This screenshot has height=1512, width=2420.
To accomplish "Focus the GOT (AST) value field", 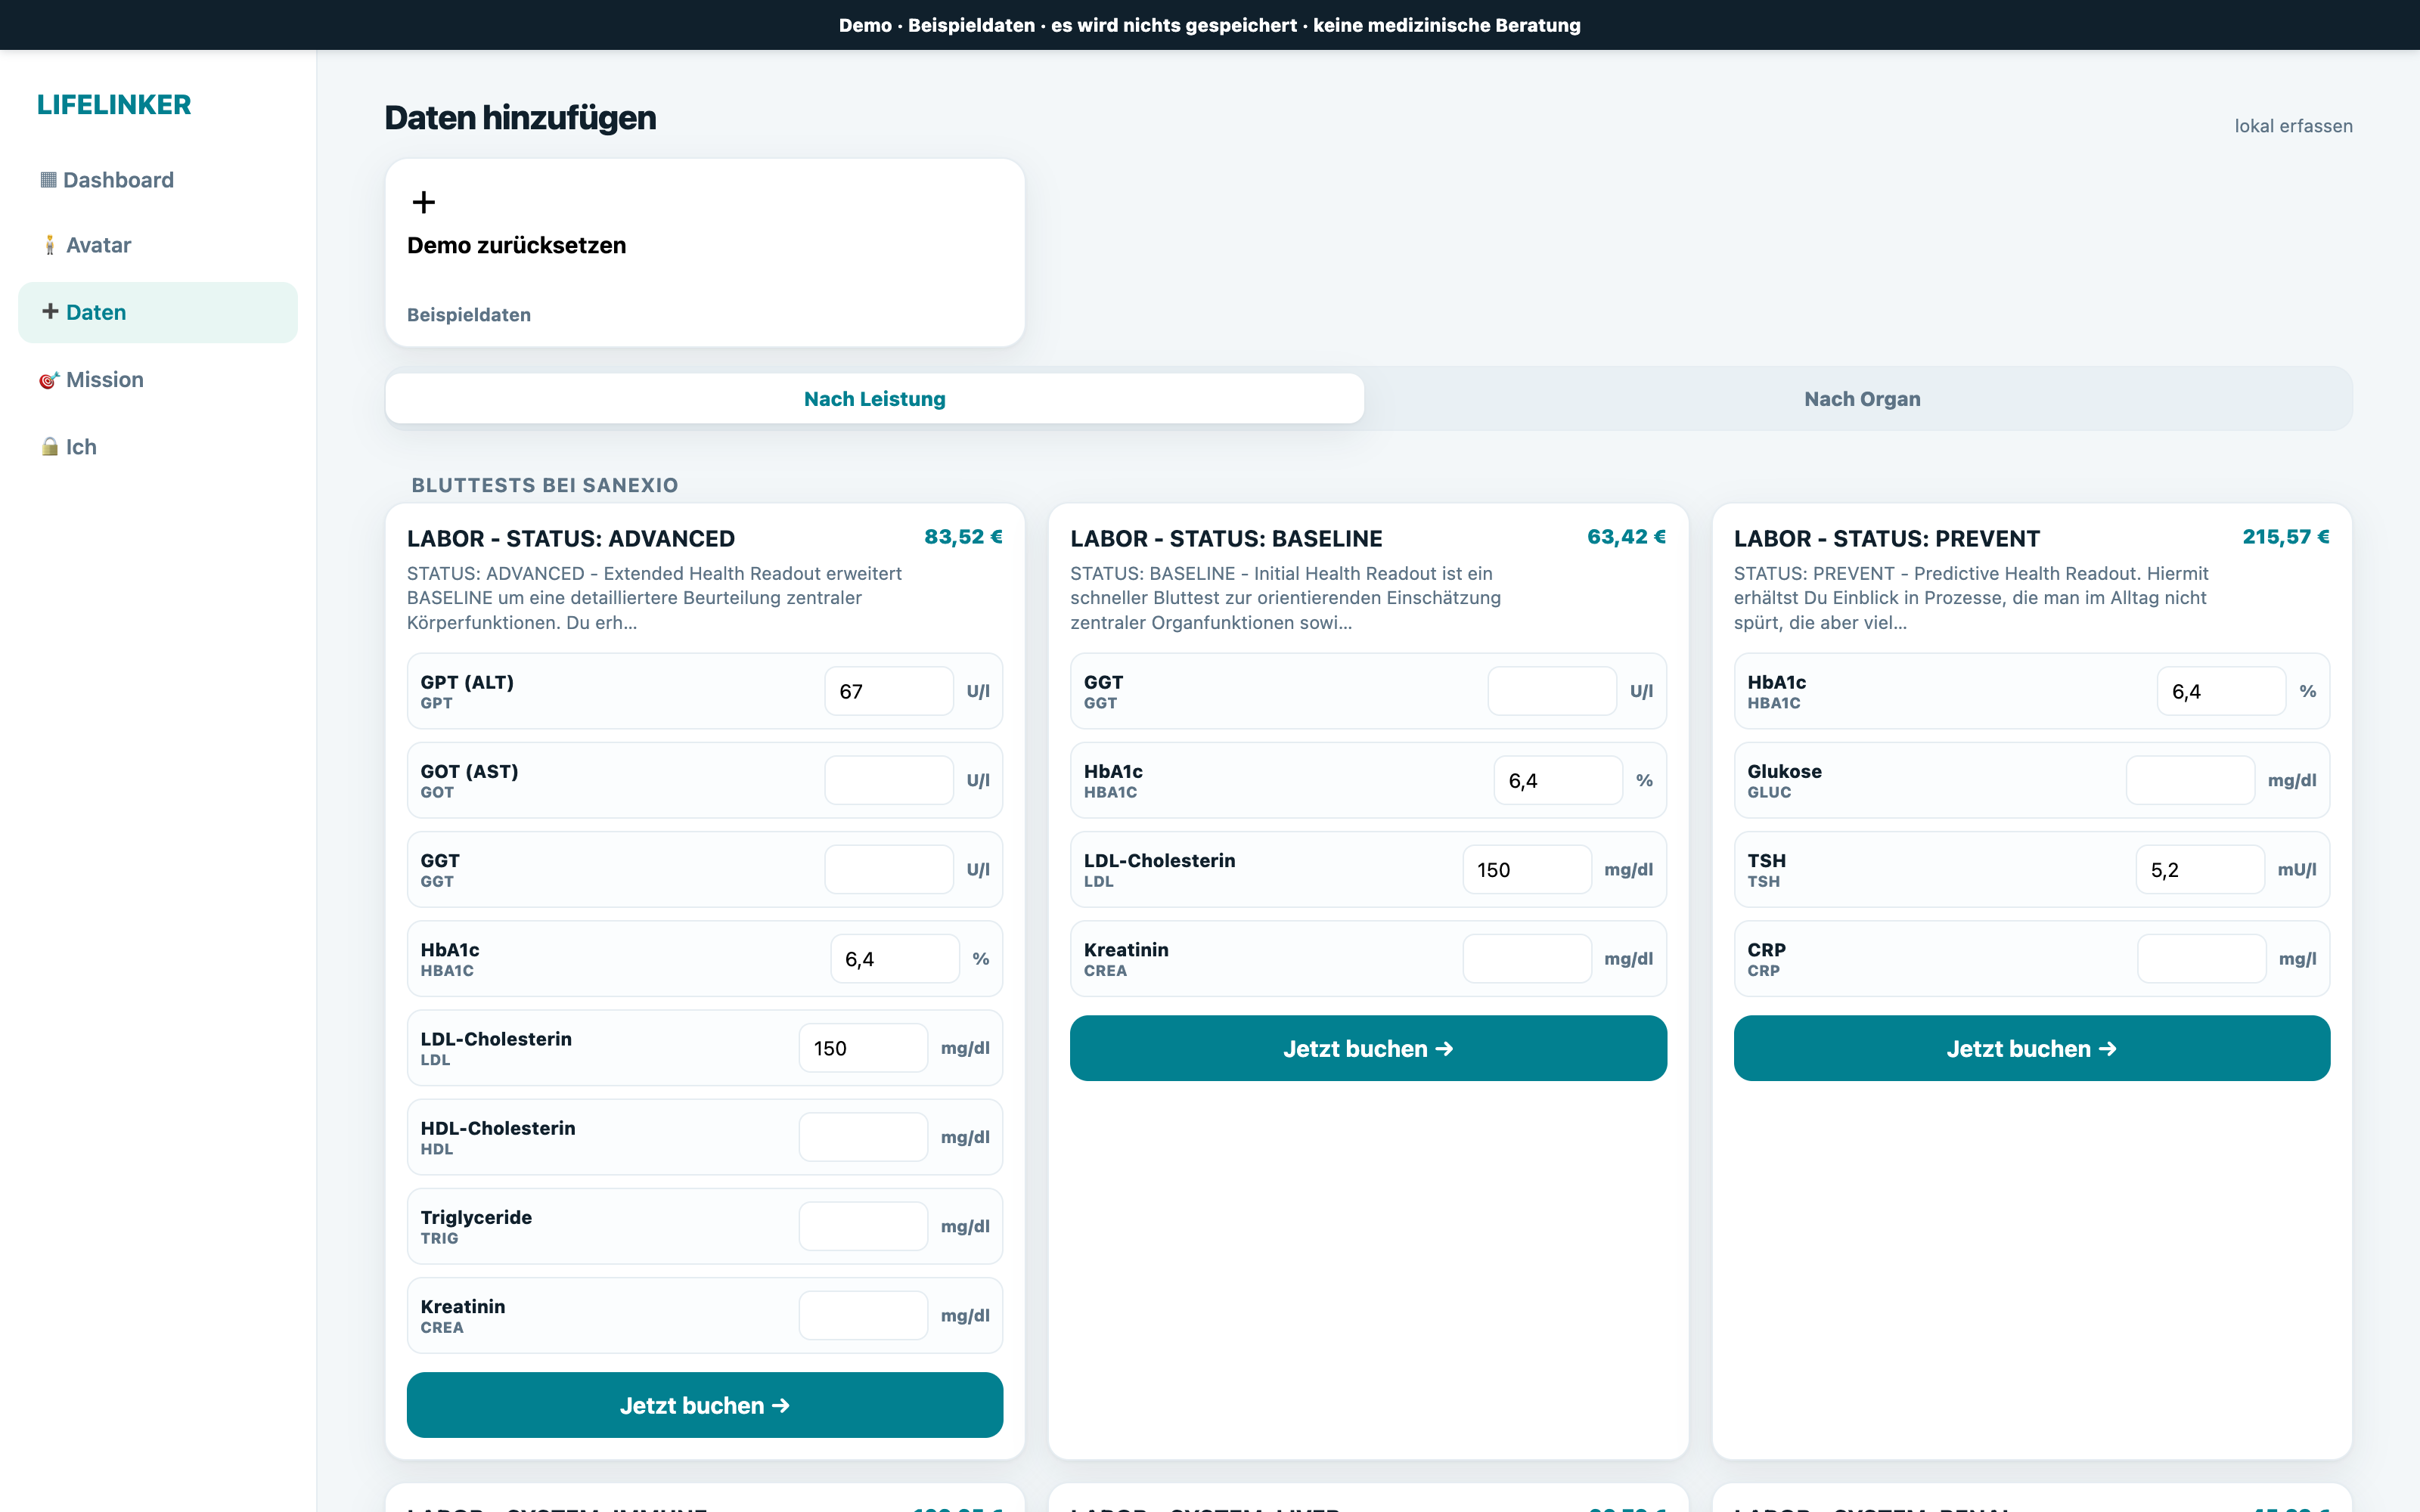I will (889, 780).
